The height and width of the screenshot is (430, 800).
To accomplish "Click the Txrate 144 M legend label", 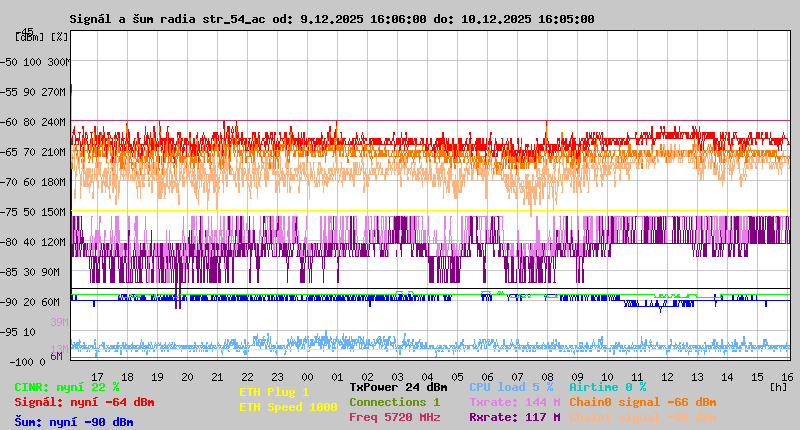I will (511, 402).
